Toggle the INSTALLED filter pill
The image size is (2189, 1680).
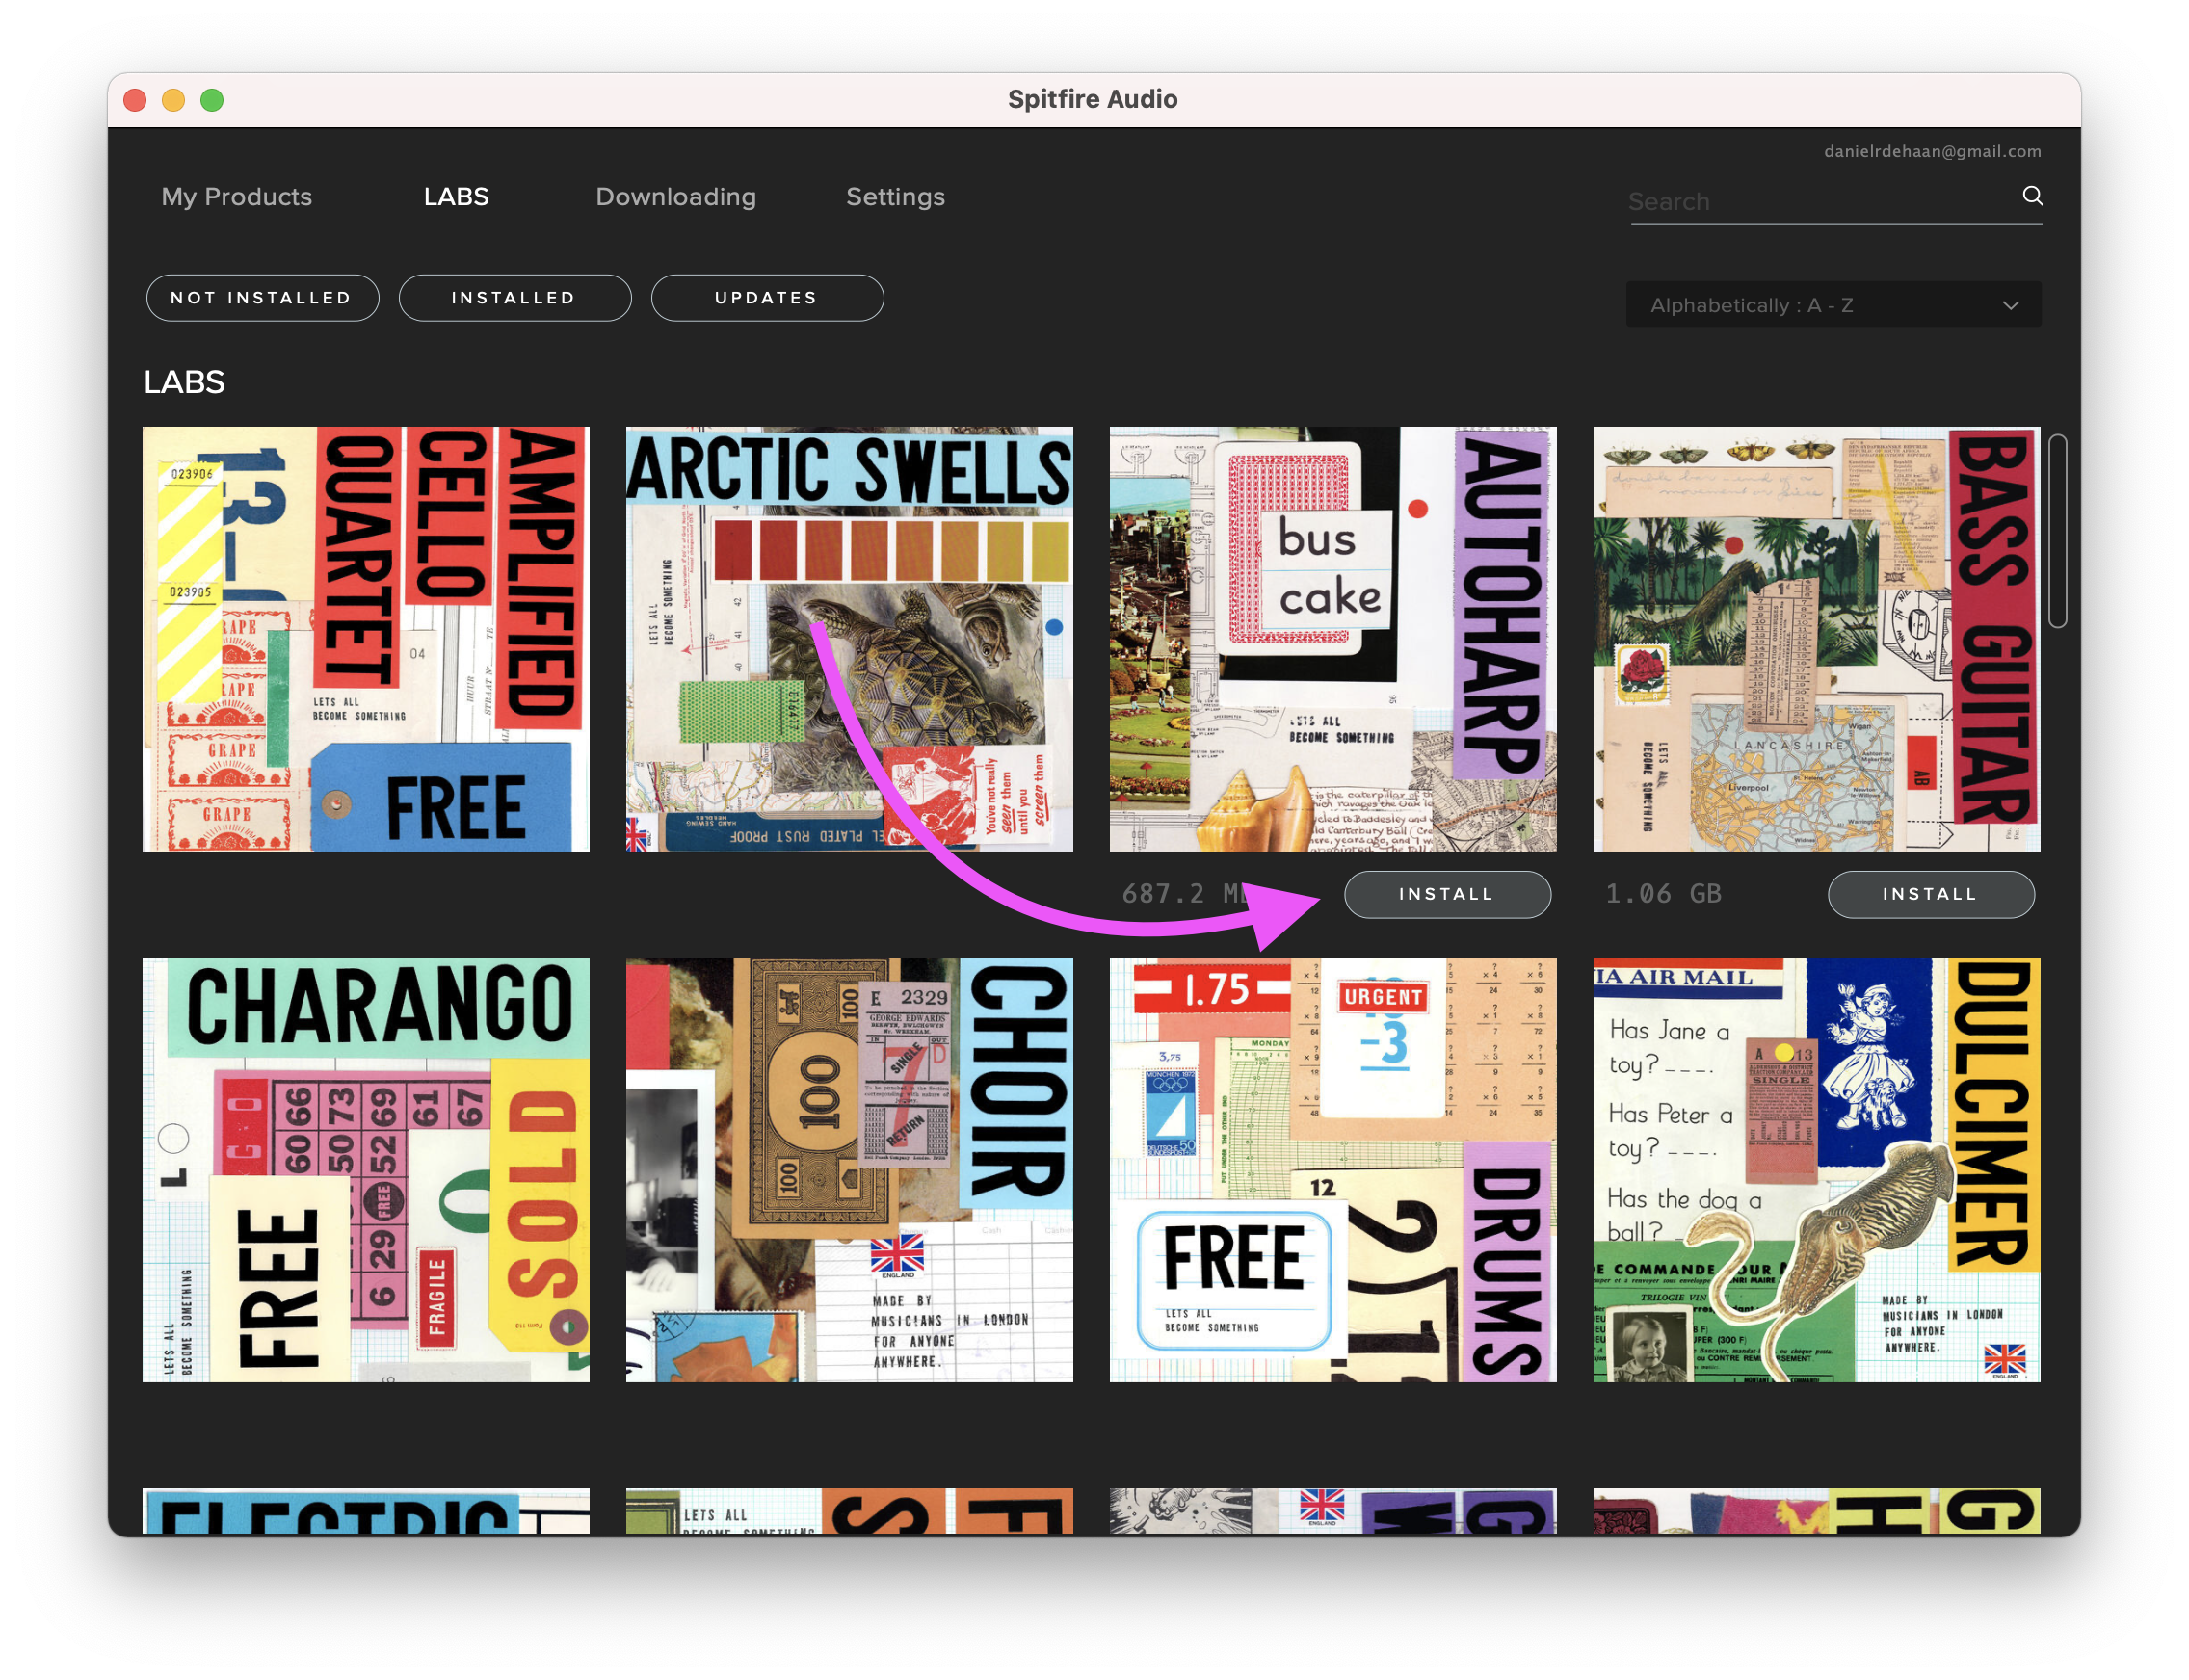click(x=514, y=298)
